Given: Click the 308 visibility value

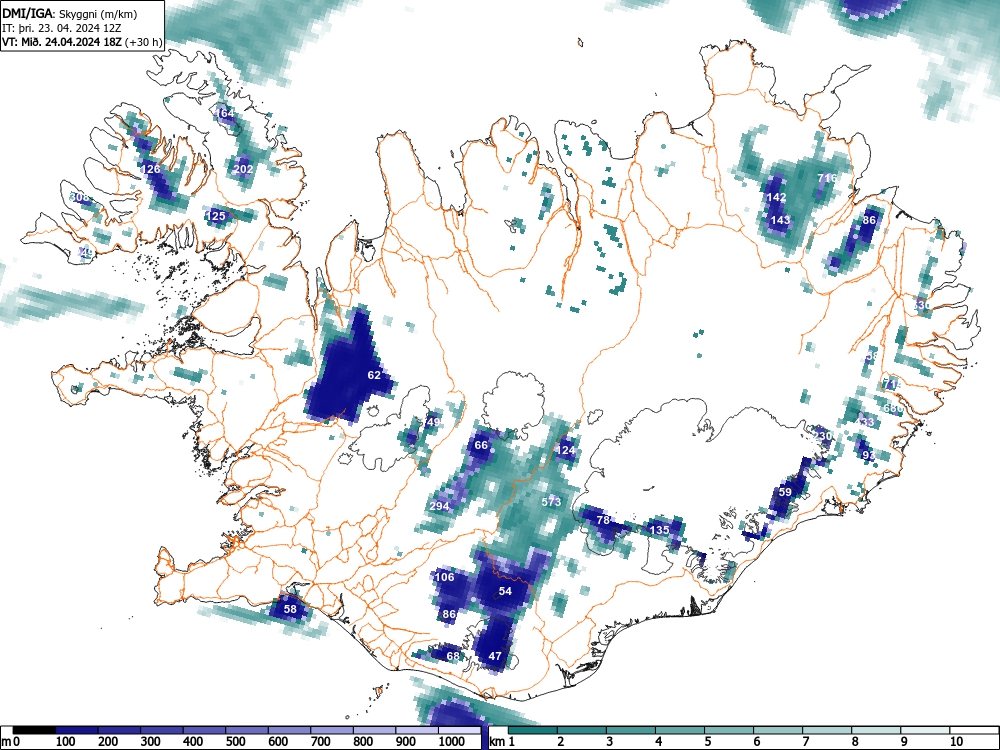Looking at the screenshot, I should 79,197.
